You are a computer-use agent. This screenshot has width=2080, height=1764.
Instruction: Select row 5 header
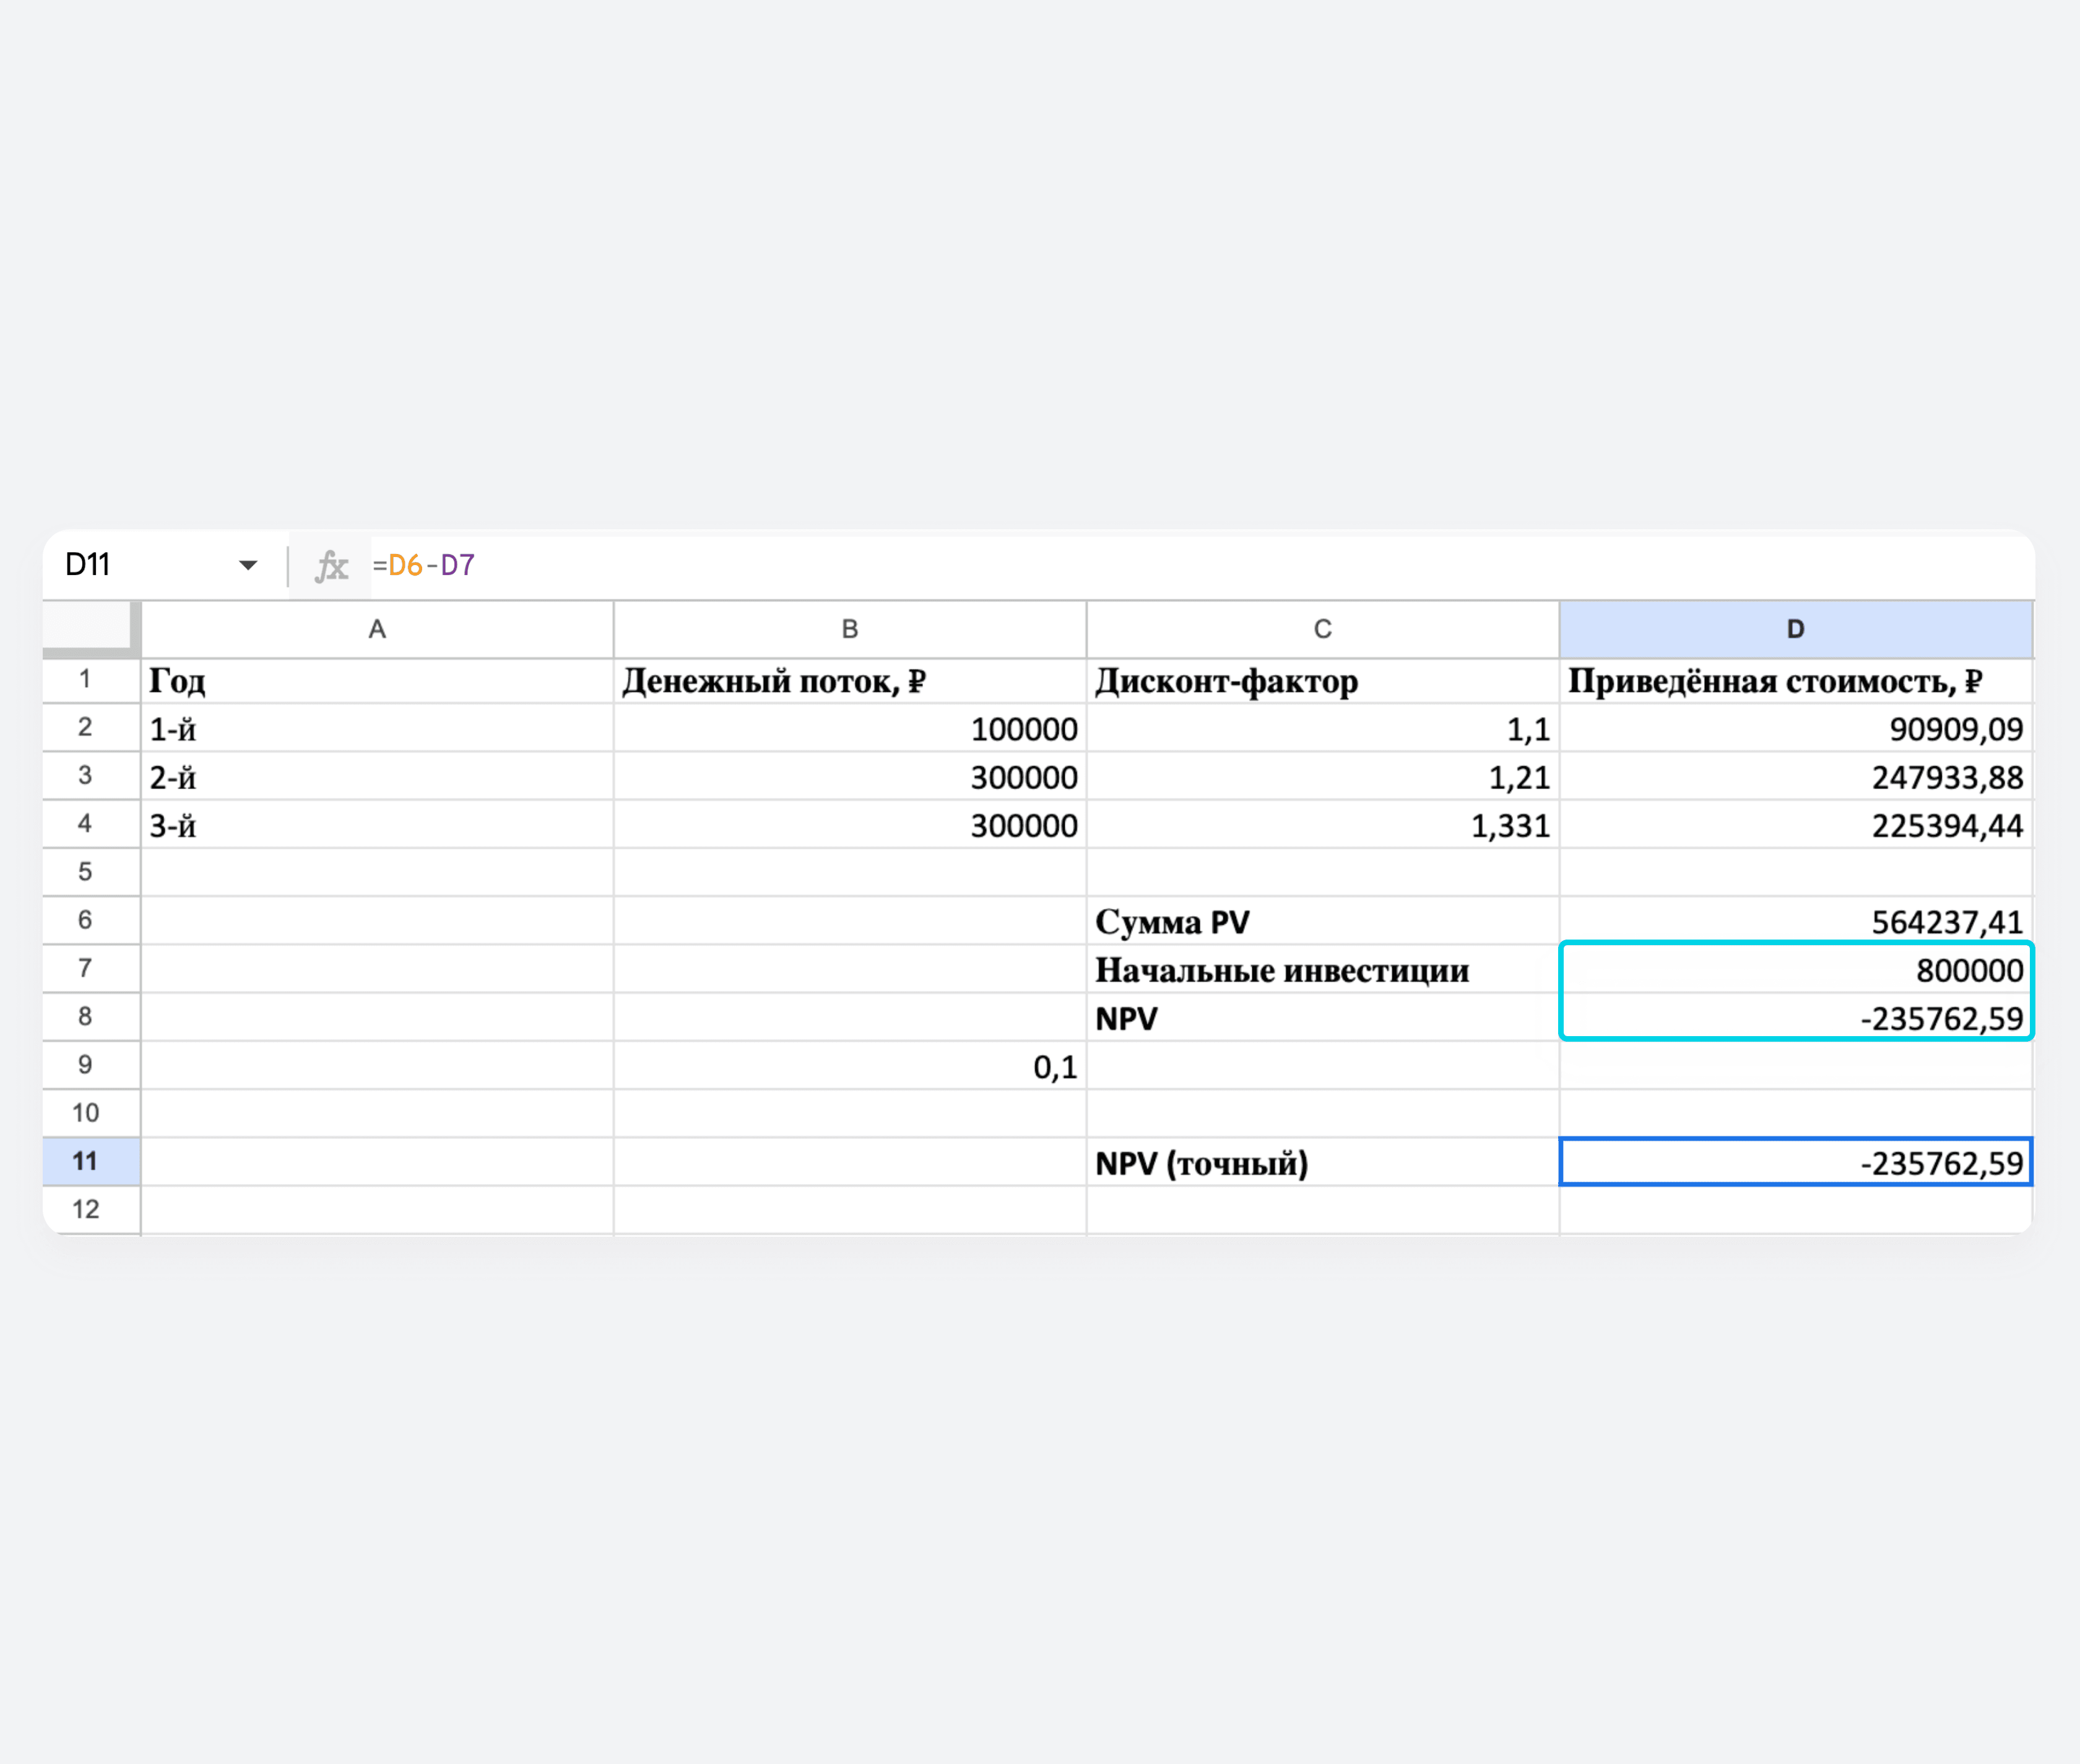pyautogui.click(x=86, y=872)
